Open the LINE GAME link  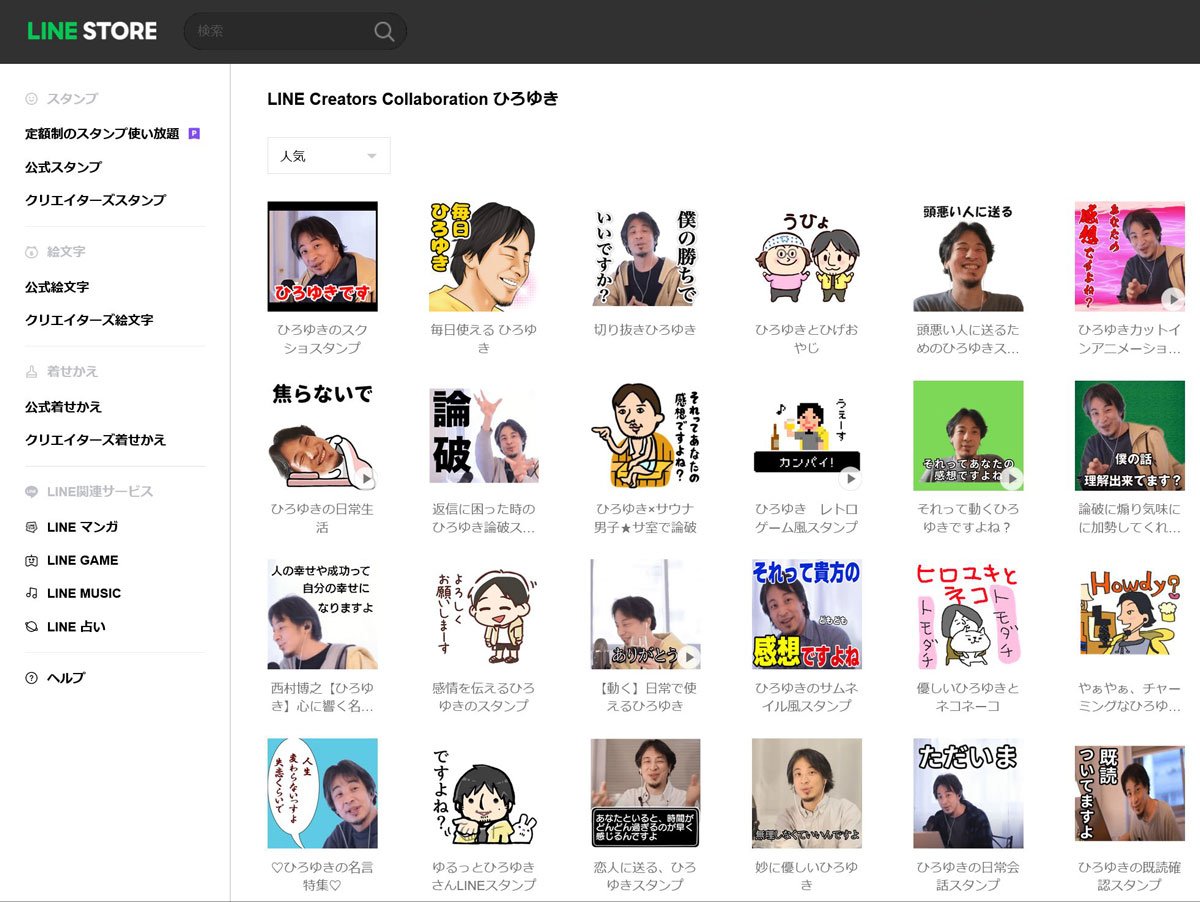tap(82, 560)
